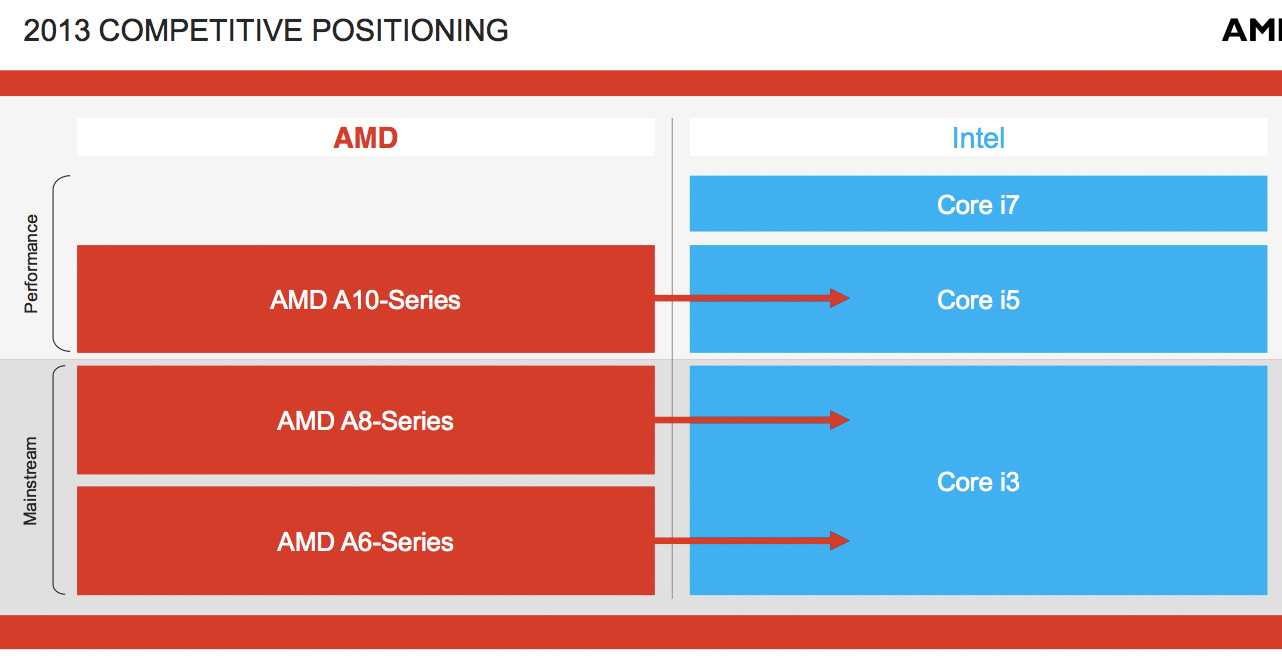Select the slide title 2013 Competitive Positioning
1282x663 pixels.
[266, 31]
